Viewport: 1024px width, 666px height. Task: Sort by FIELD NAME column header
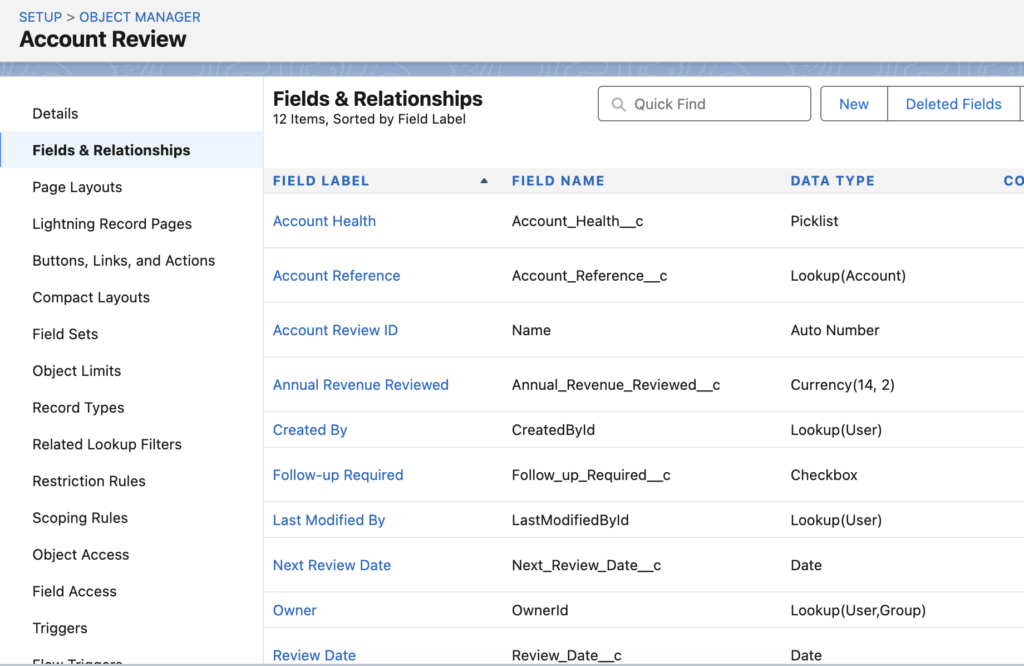click(x=558, y=181)
